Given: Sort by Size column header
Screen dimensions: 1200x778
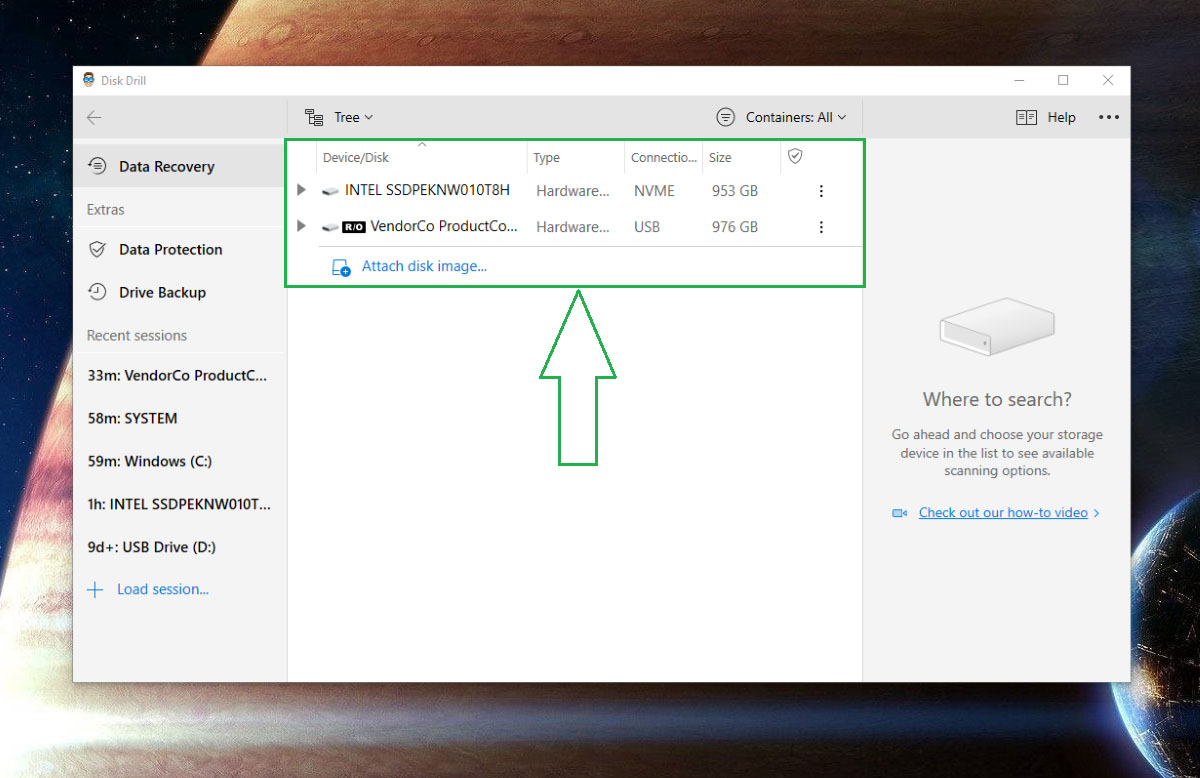Looking at the screenshot, I should (720, 157).
